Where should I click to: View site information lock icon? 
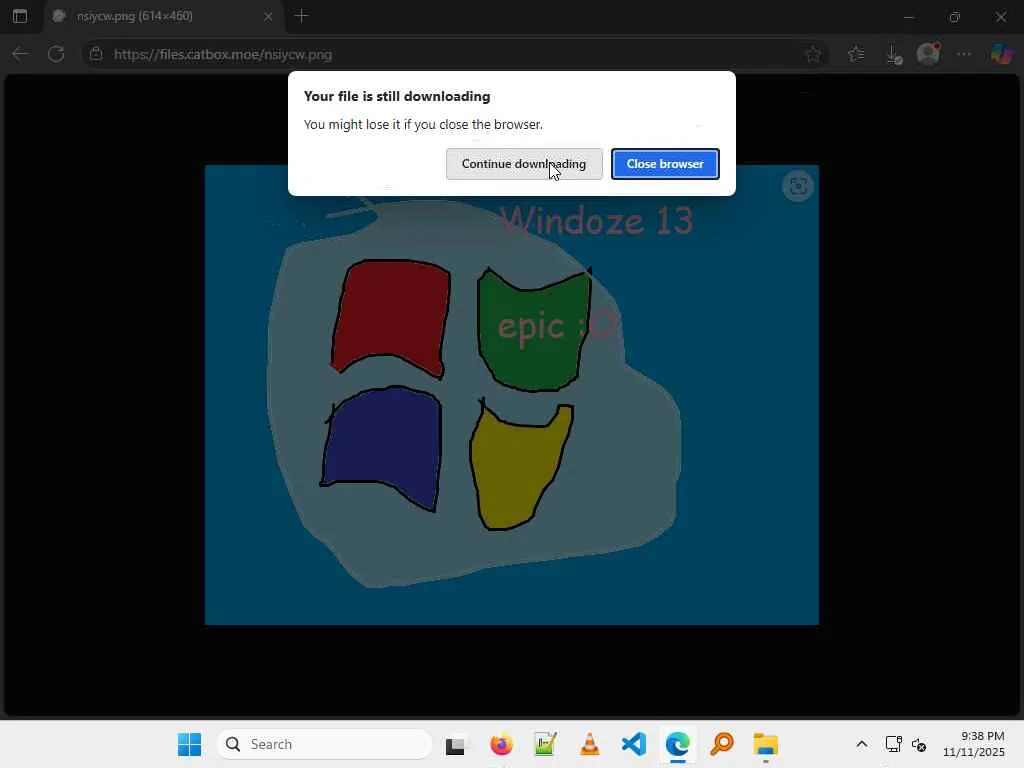click(96, 54)
